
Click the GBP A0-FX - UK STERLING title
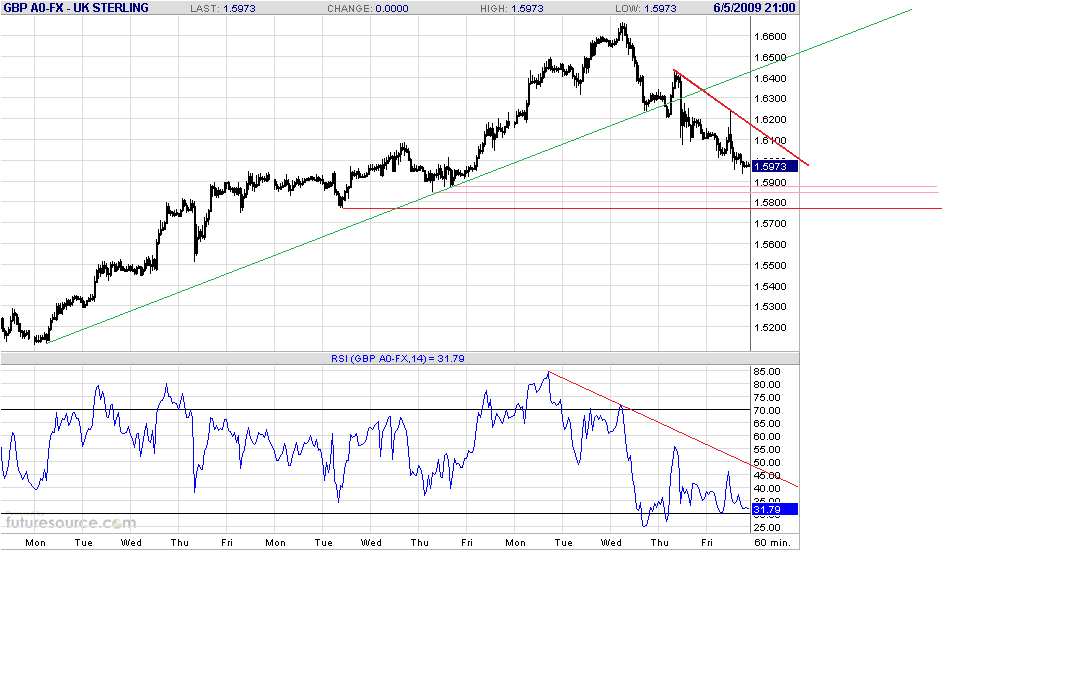(76, 8)
